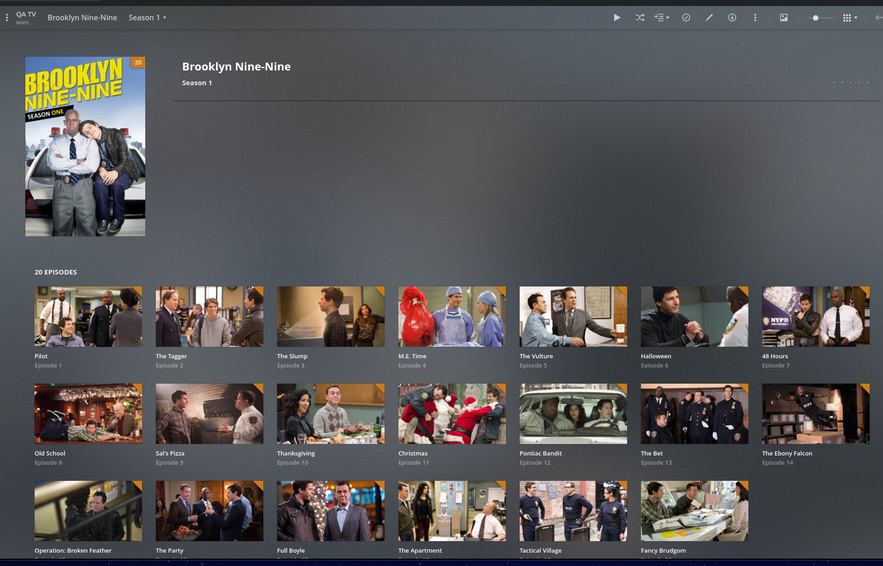Shuffle the season's episodes

[640, 17]
